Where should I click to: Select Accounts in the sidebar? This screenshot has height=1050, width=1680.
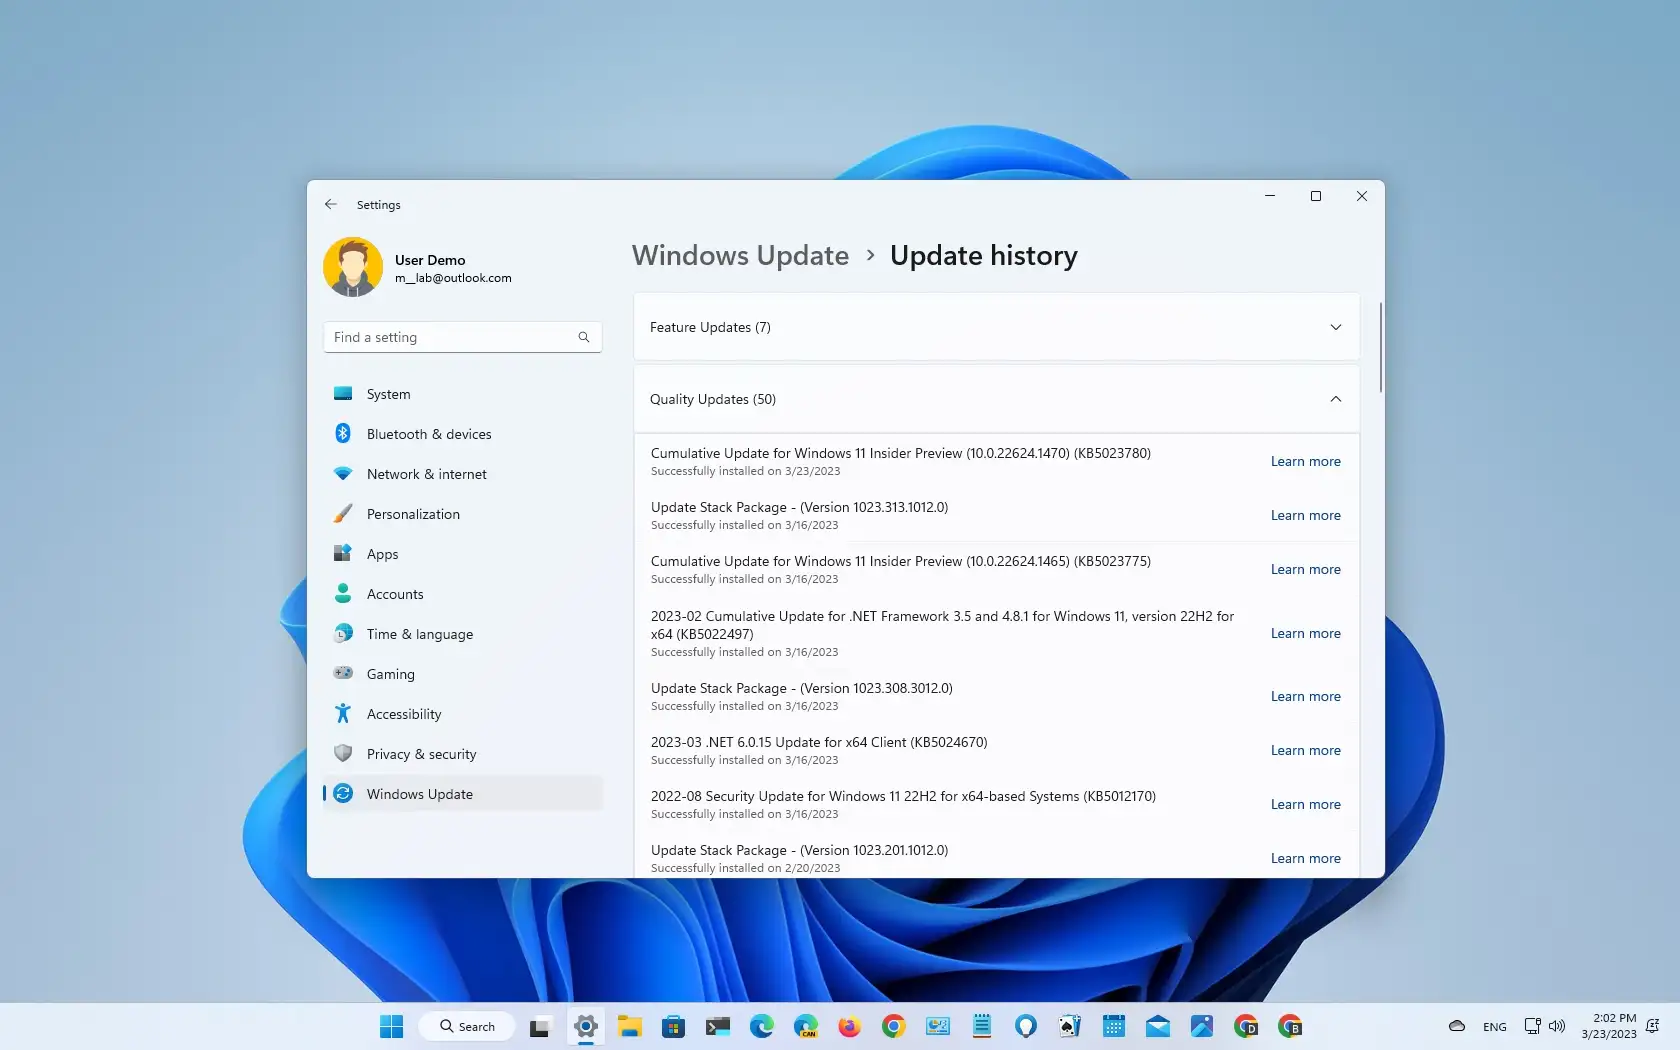463,594
